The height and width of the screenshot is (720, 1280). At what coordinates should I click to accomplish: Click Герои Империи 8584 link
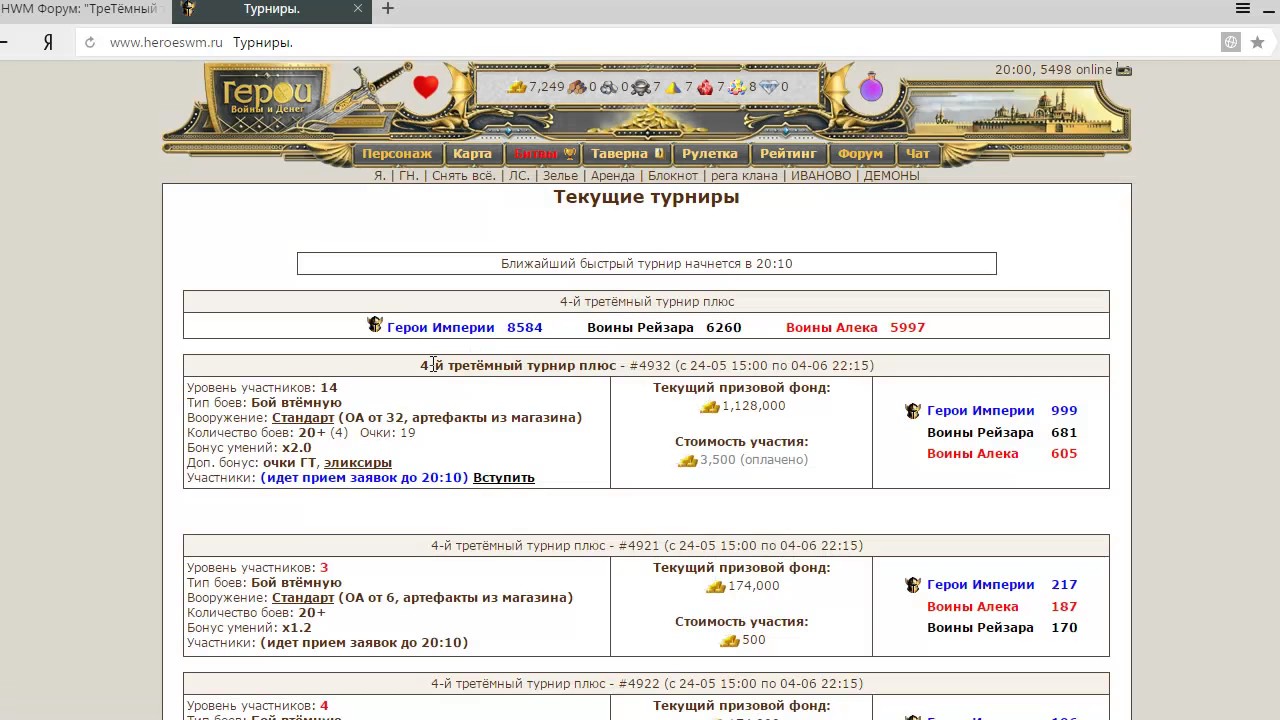click(x=465, y=327)
